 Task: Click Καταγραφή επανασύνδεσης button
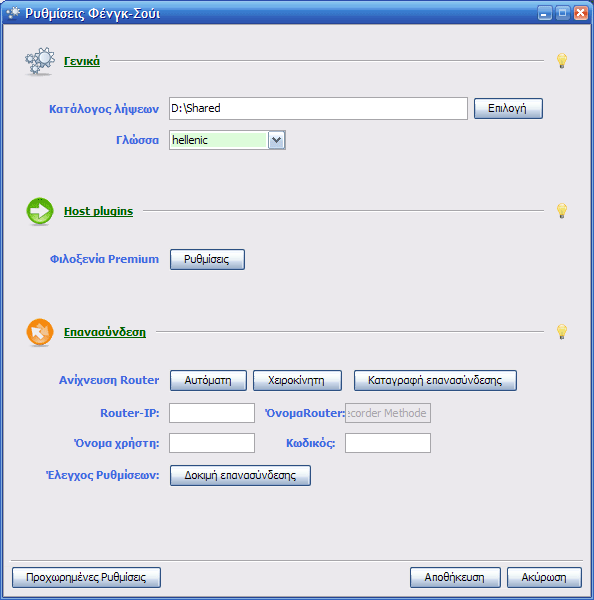point(435,380)
